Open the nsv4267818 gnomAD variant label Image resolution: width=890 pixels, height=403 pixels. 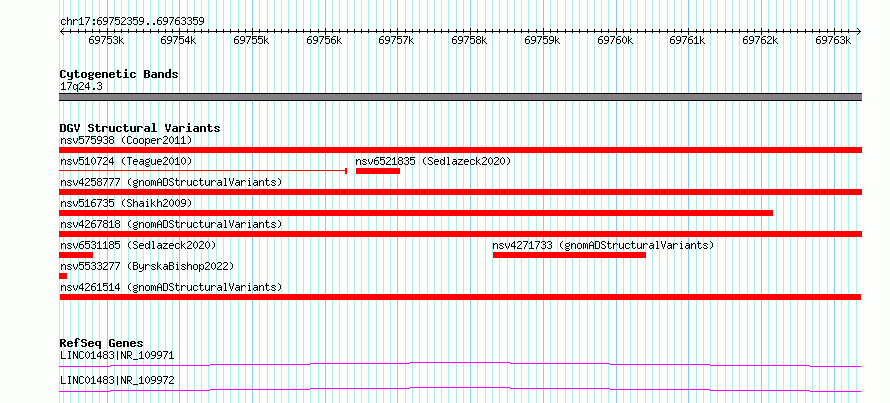point(171,224)
